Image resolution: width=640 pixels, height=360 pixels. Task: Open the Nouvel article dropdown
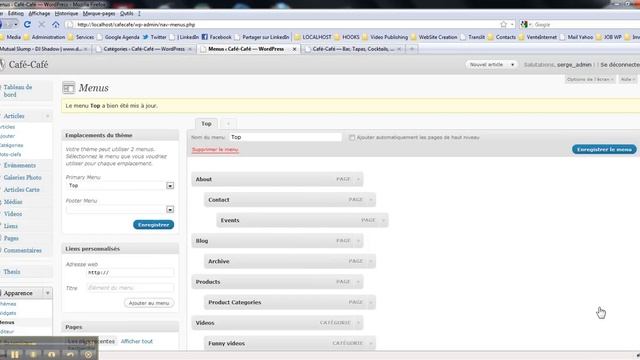512,64
